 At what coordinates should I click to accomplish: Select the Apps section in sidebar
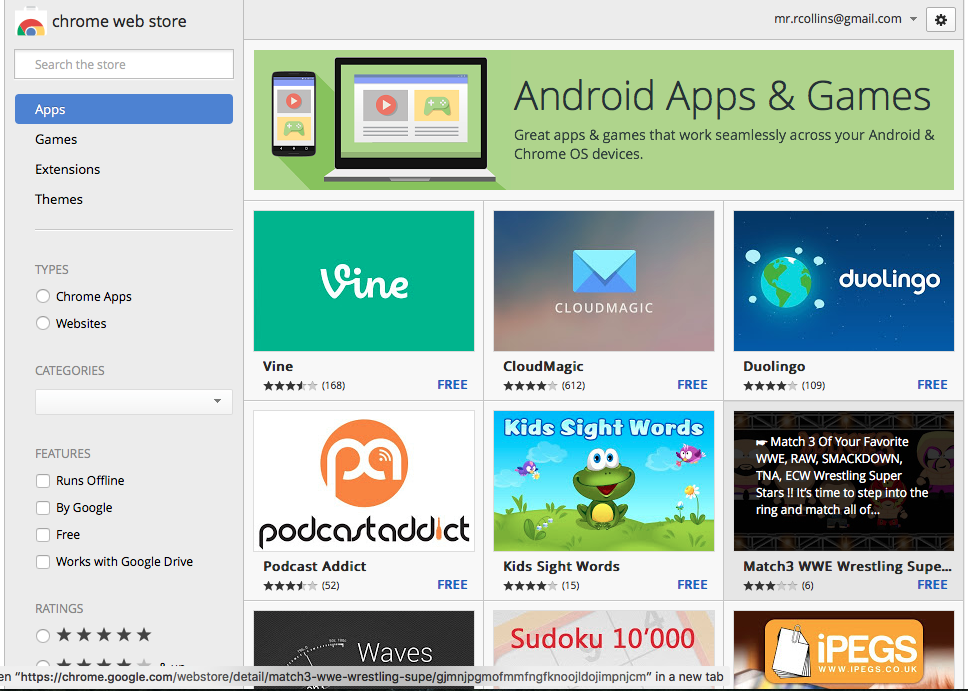[x=124, y=109]
